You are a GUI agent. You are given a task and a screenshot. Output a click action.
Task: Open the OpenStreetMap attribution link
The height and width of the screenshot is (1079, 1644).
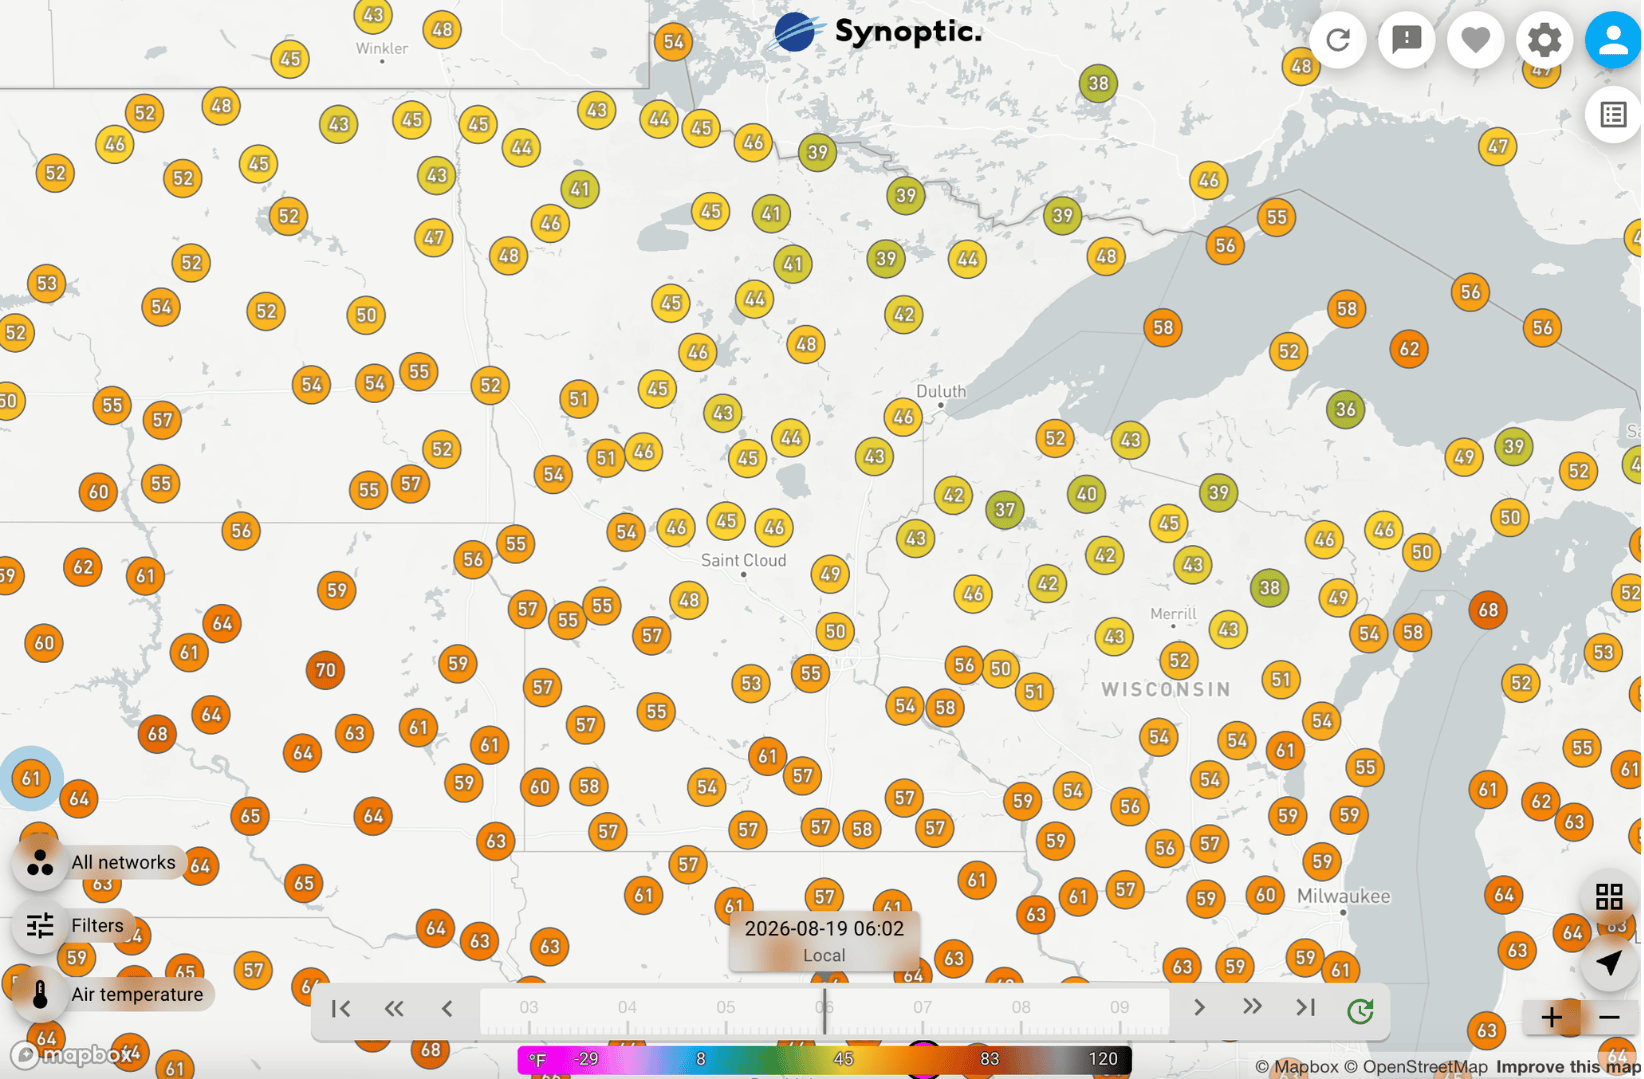pyautogui.click(x=1416, y=1067)
